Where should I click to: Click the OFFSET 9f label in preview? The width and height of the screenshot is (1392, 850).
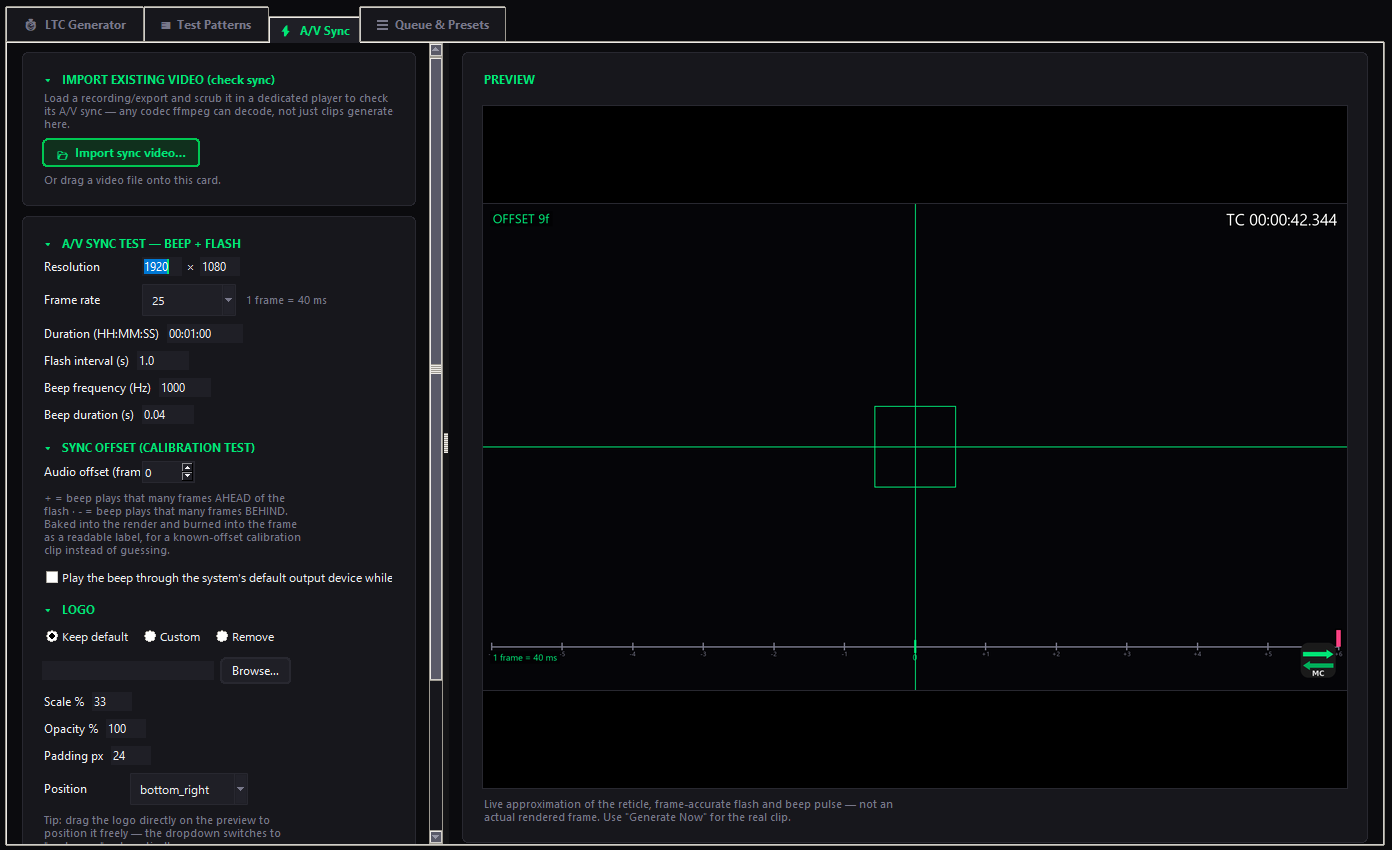coord(521,219)
